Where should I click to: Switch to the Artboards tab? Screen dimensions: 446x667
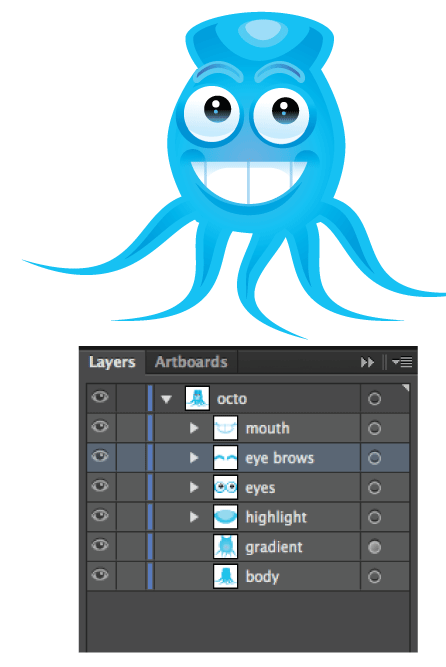click(191, 362)
